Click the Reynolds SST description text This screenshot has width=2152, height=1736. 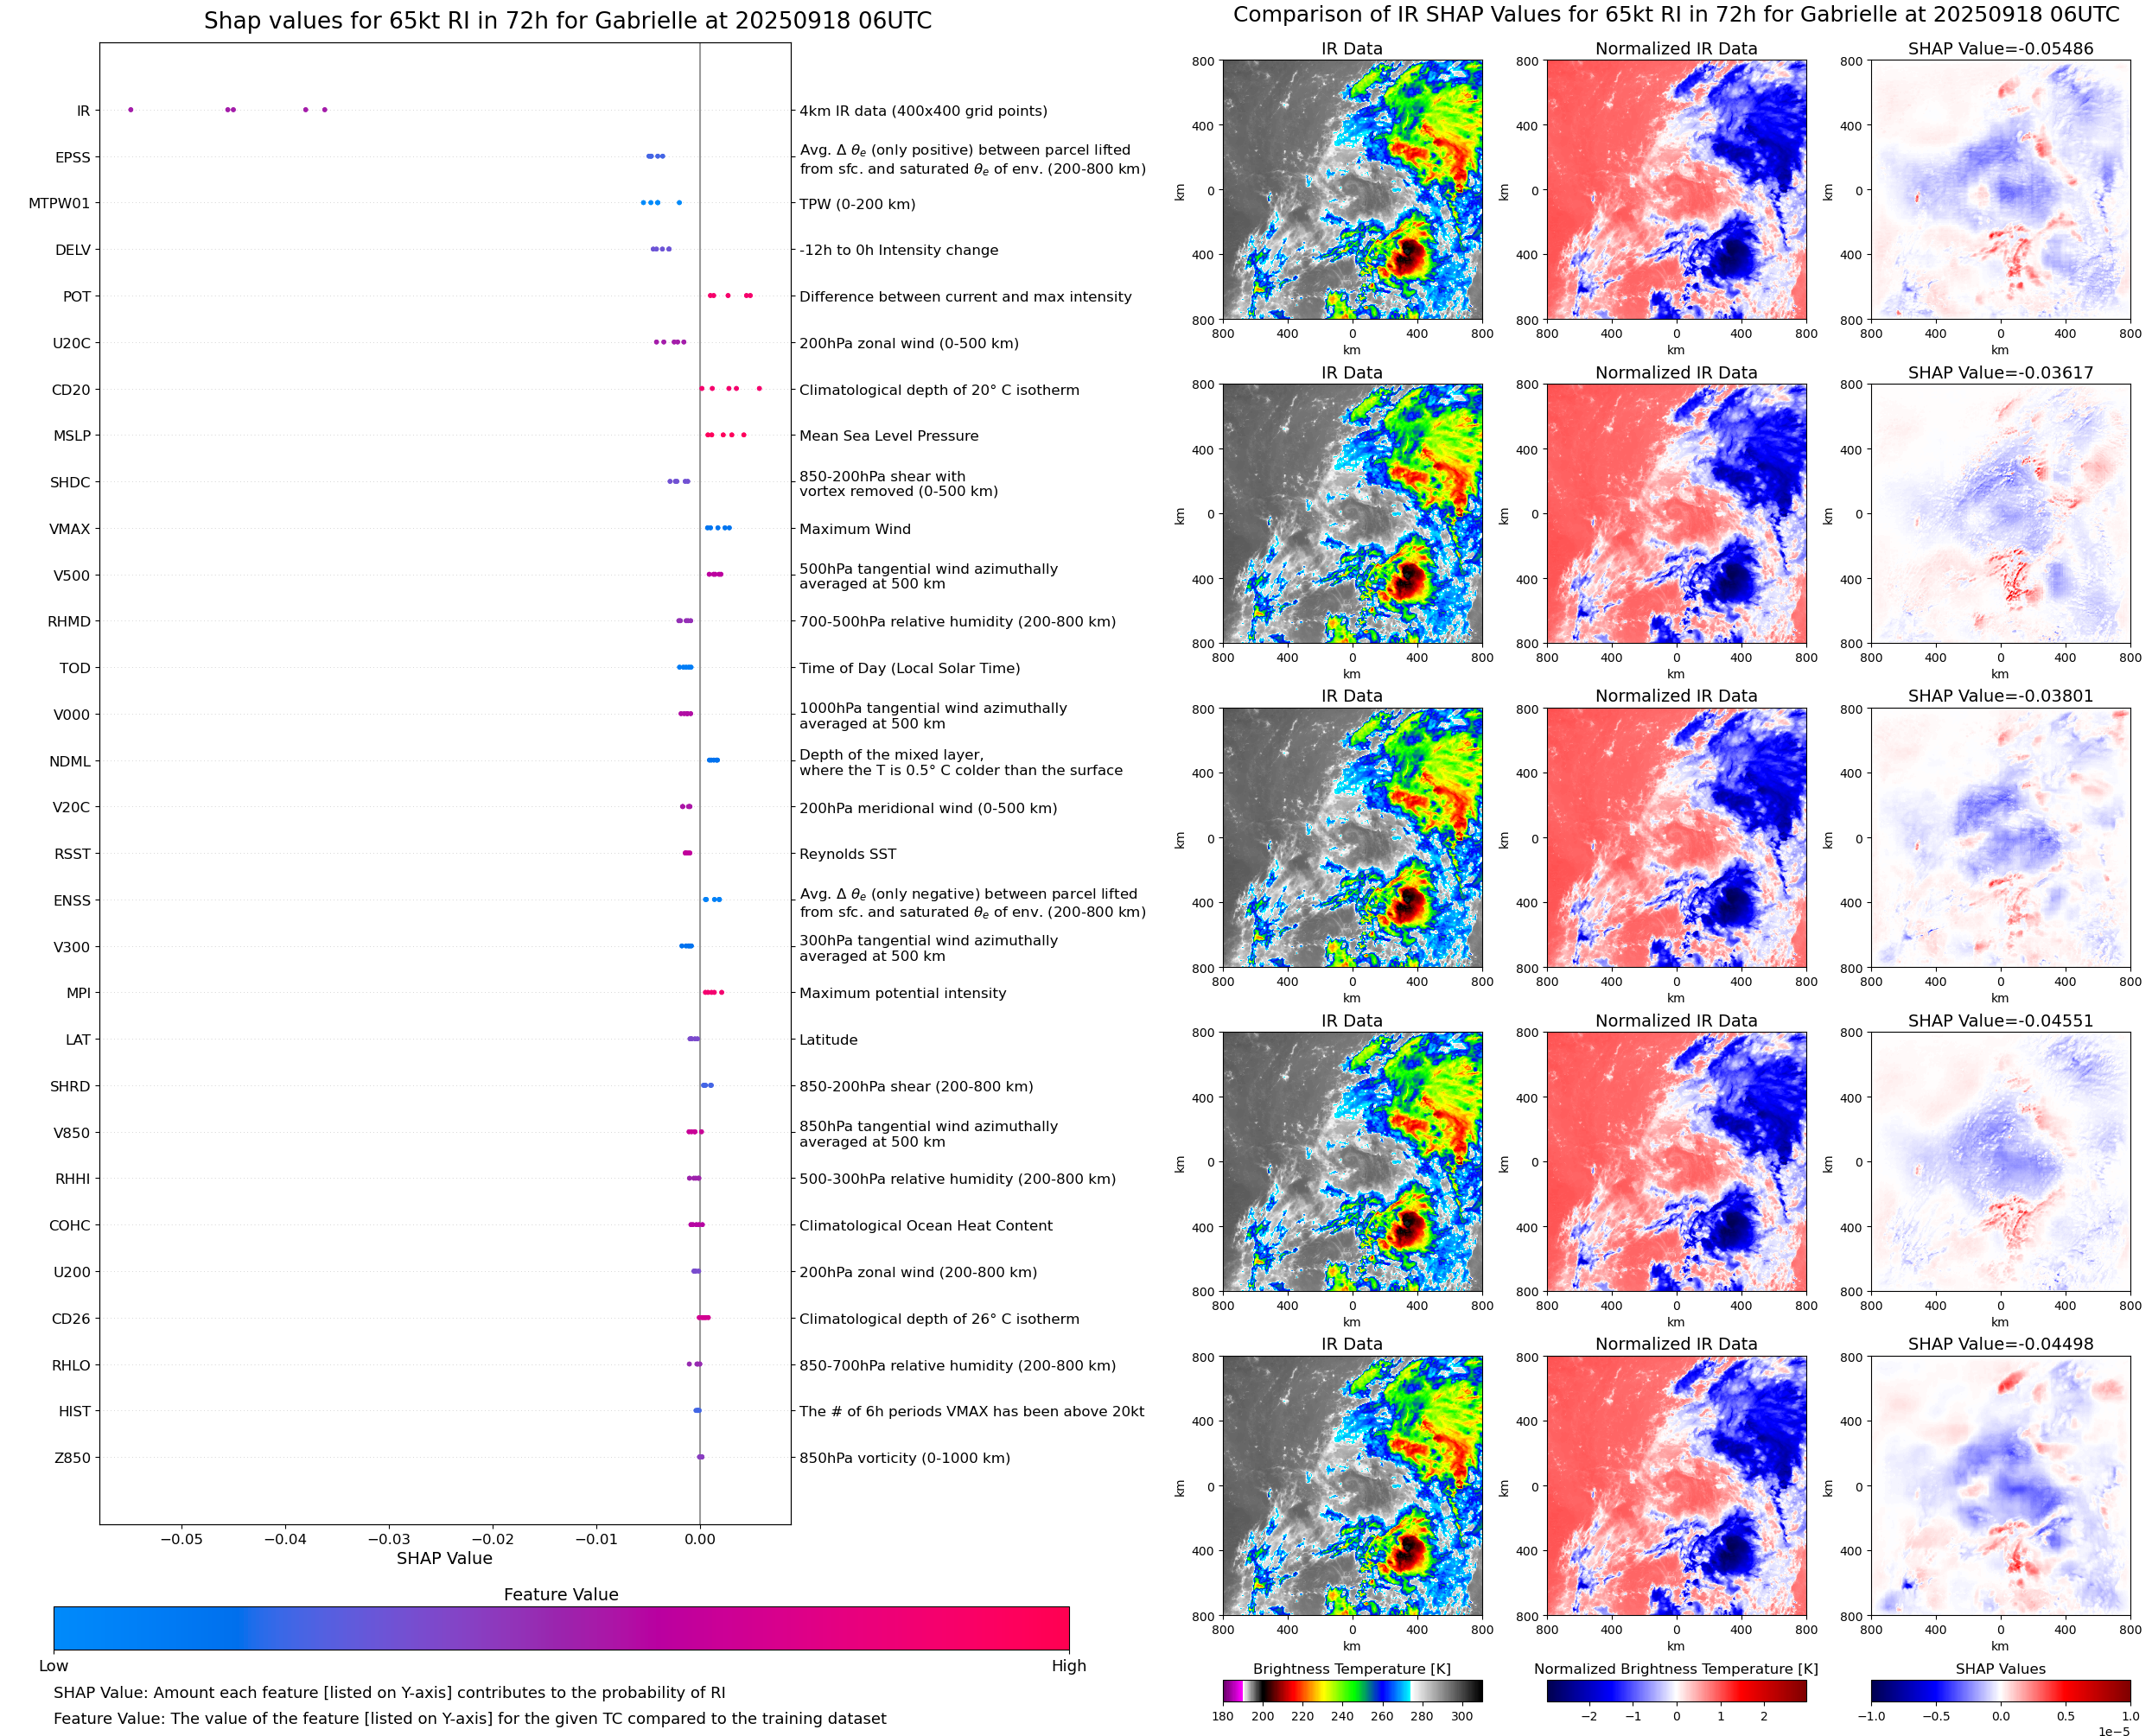pos(847,854)
